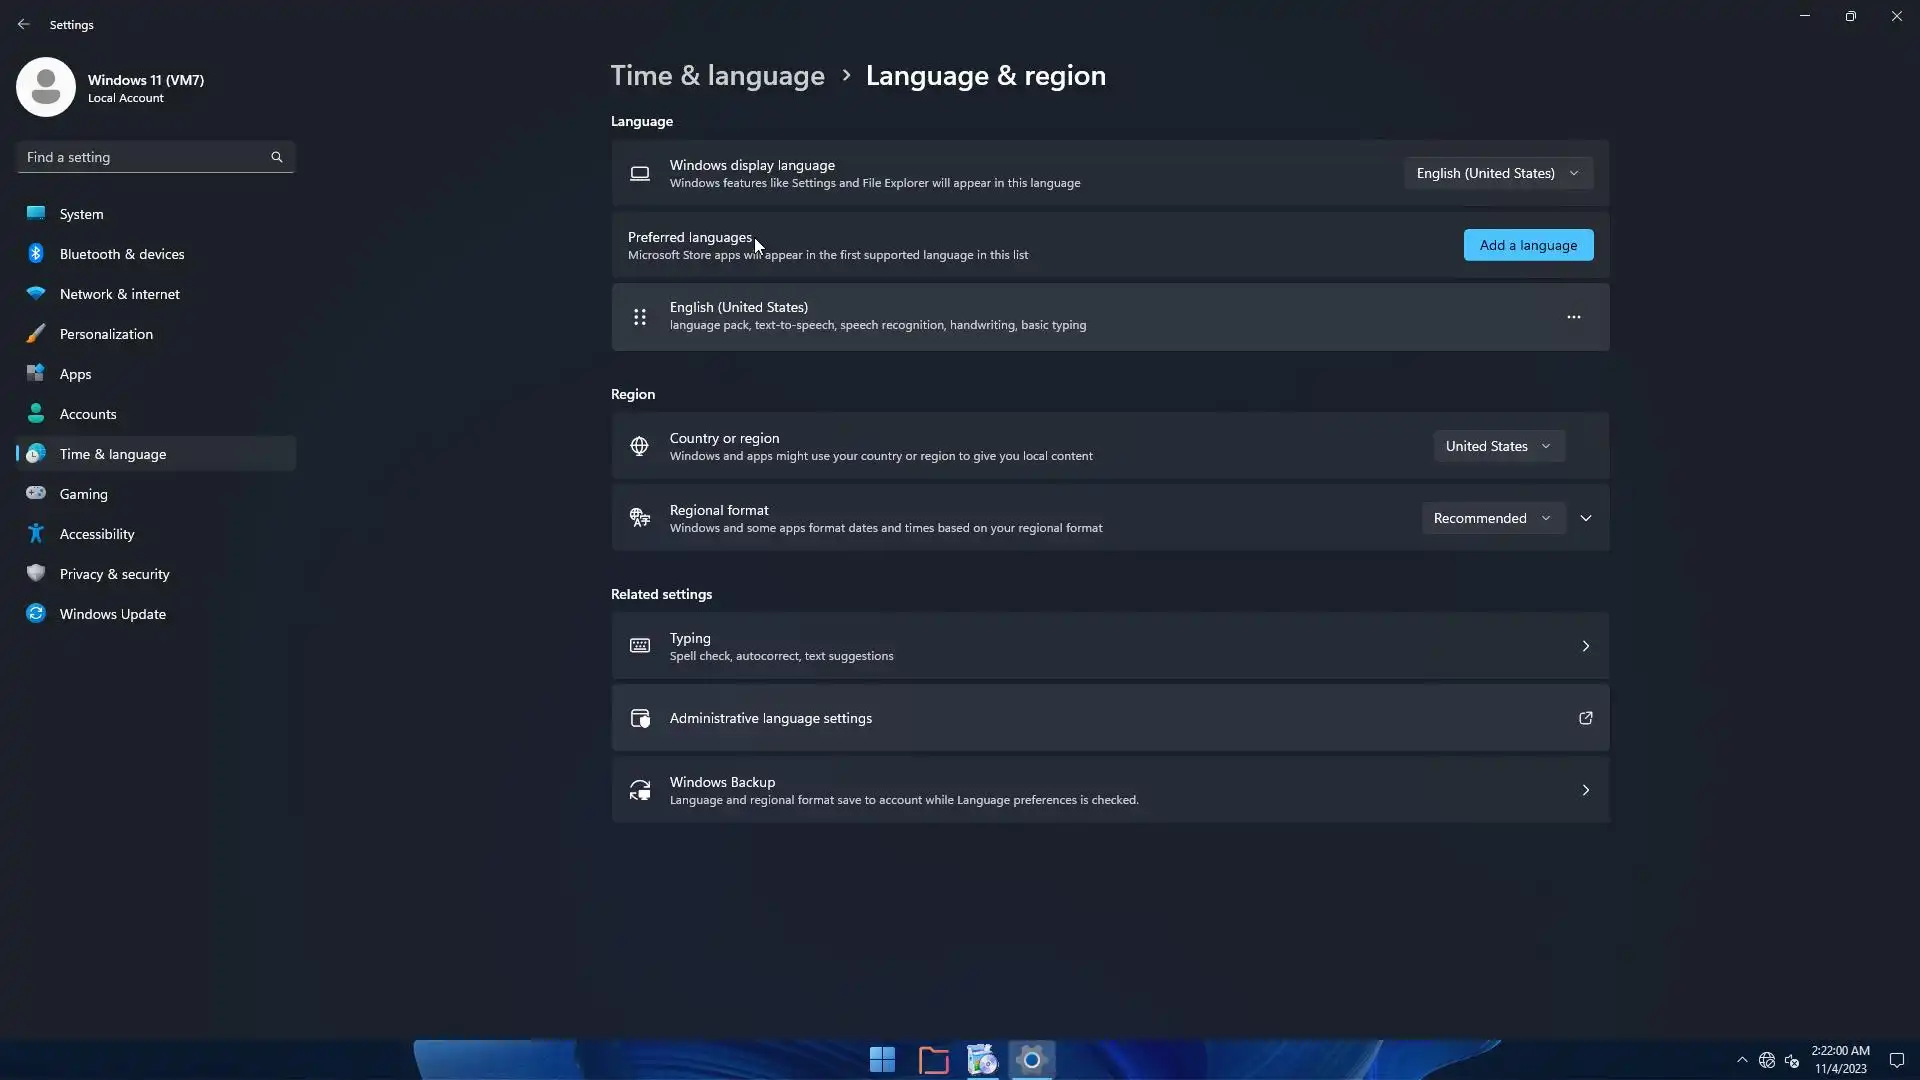Click the search magnifier in Find a setting
1920x1080 pixels.
coord(277,157)
